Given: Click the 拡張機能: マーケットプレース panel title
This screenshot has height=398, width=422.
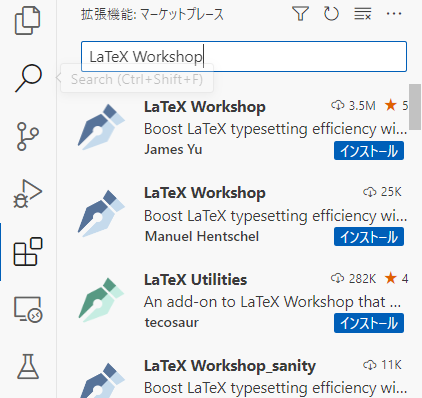Looking at the screenshot, I should (x=152, y=15).
